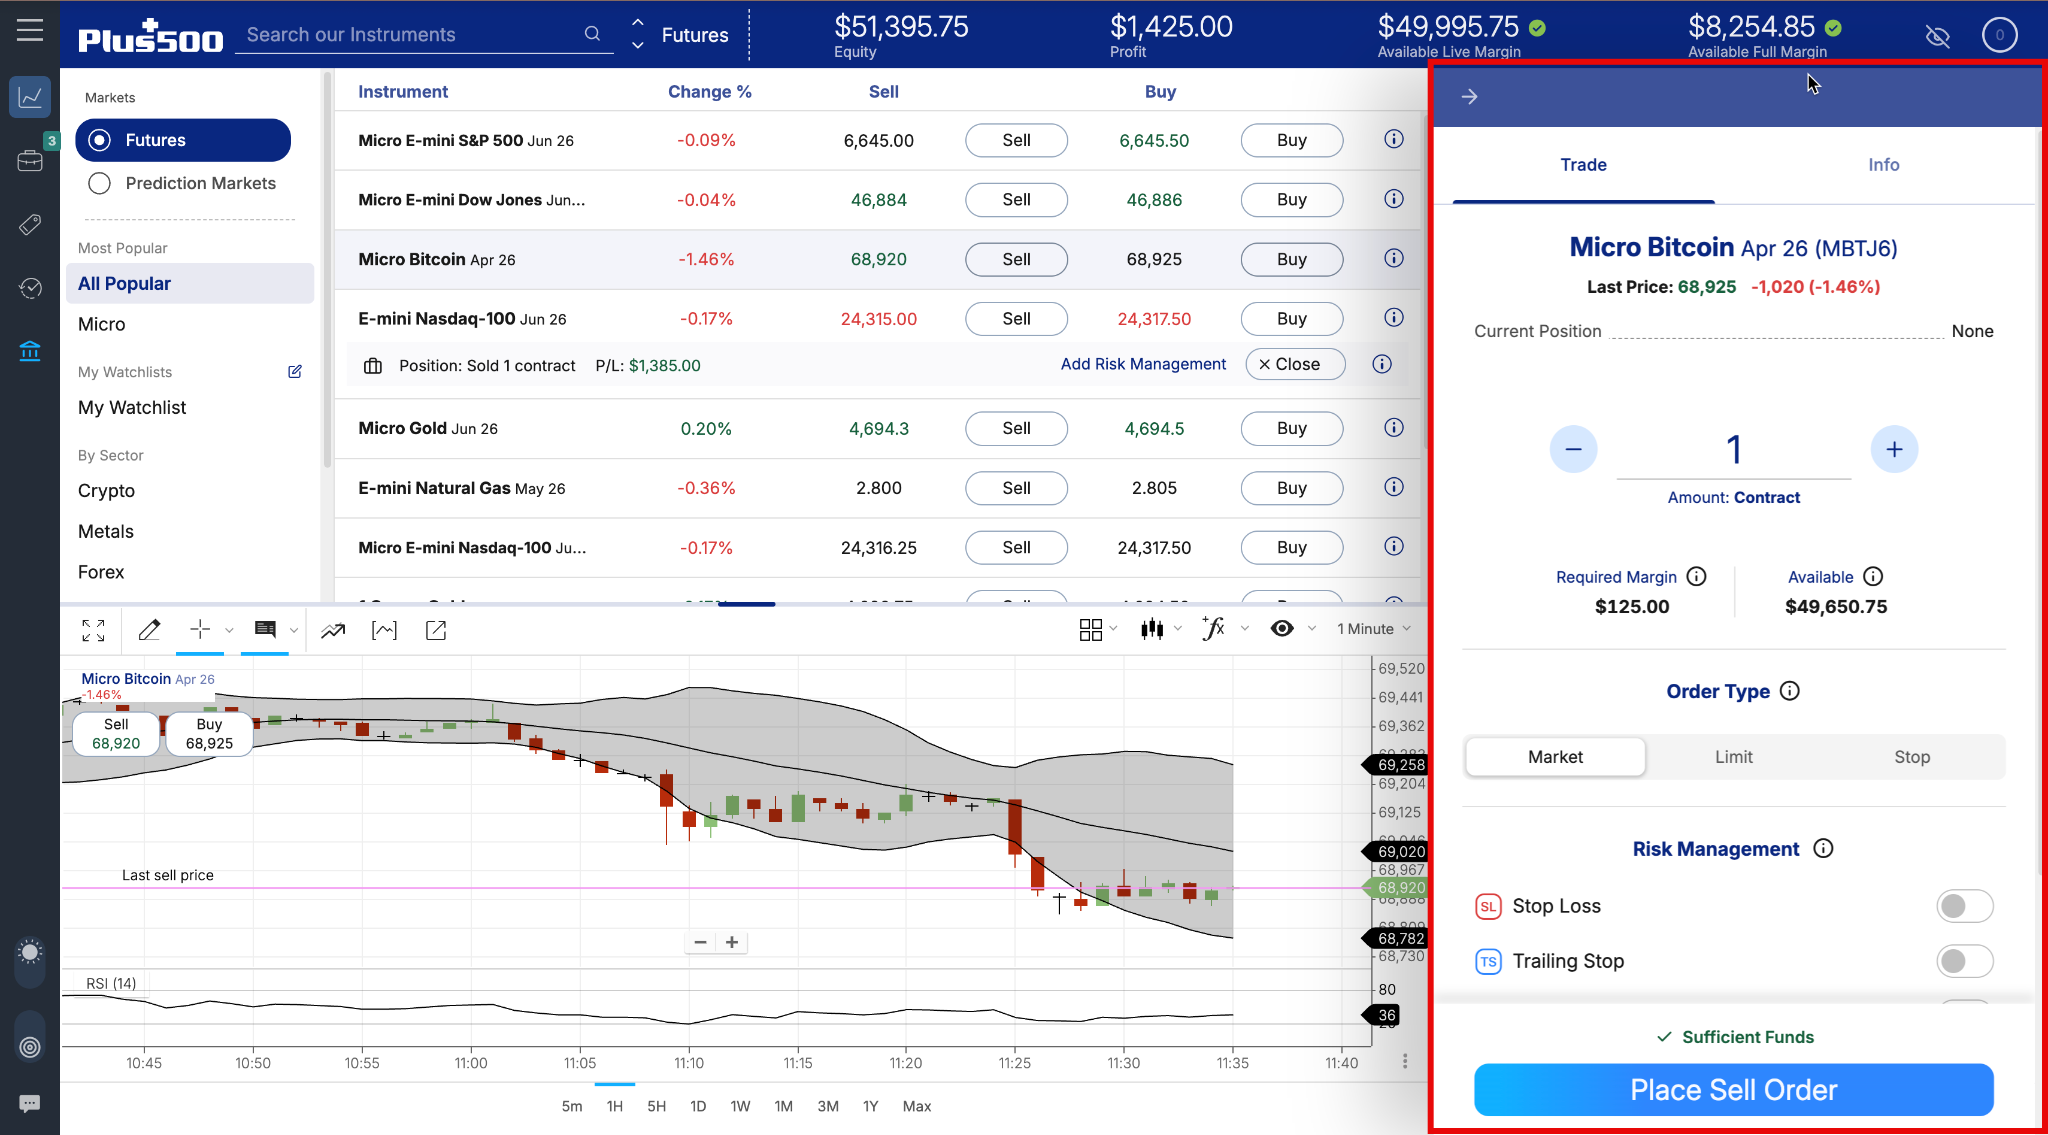2048x1135 pixels.
Task: Click Place Sell Order button
Action: click(1733, 1090)
